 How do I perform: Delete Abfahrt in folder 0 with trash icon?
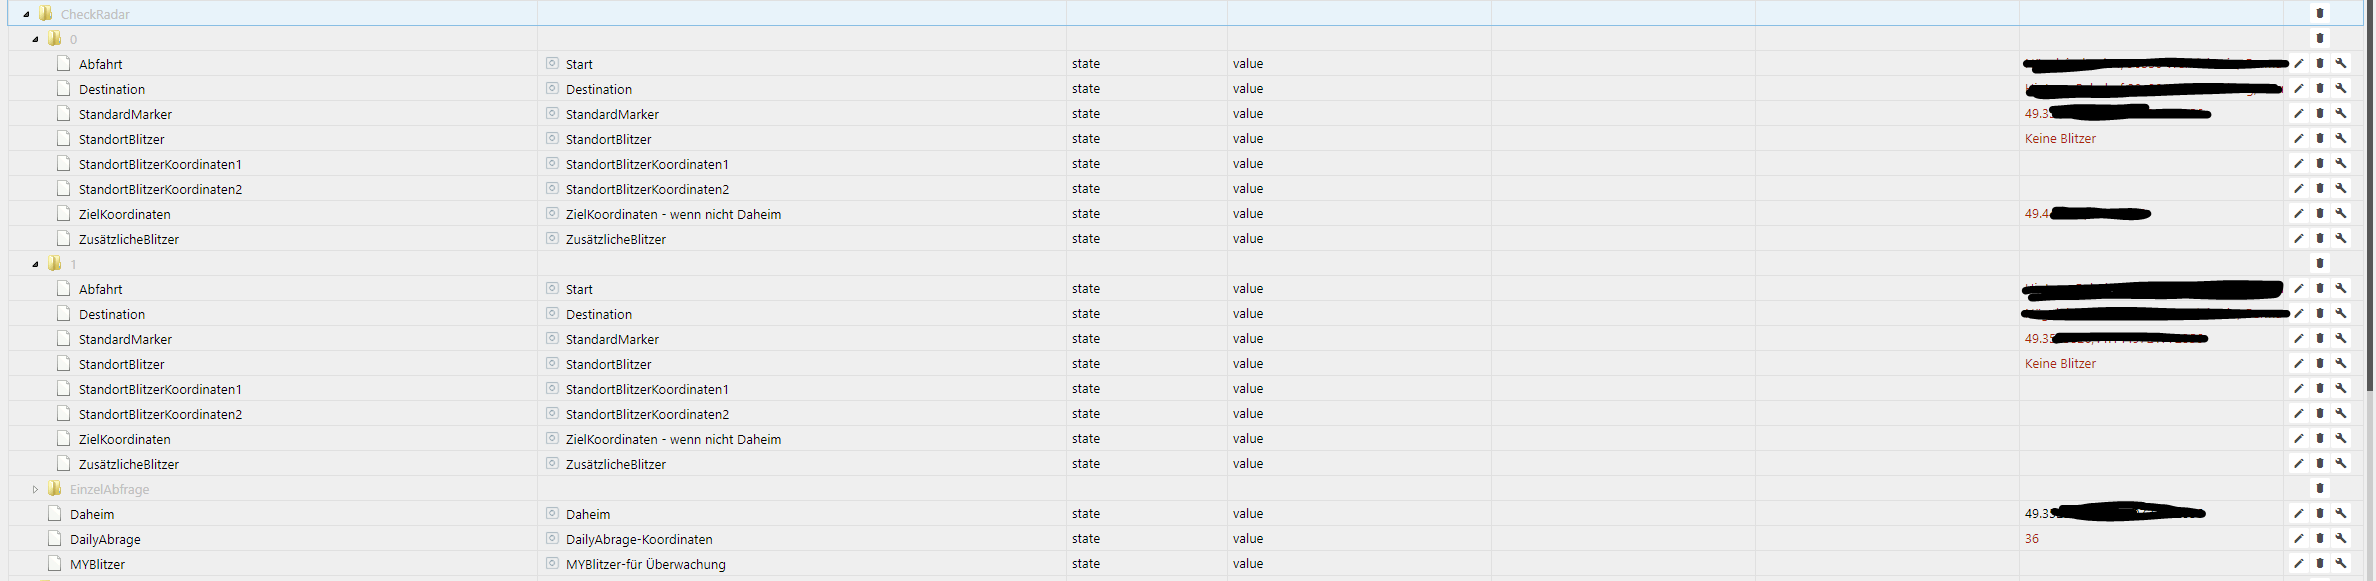(2320, 63)
